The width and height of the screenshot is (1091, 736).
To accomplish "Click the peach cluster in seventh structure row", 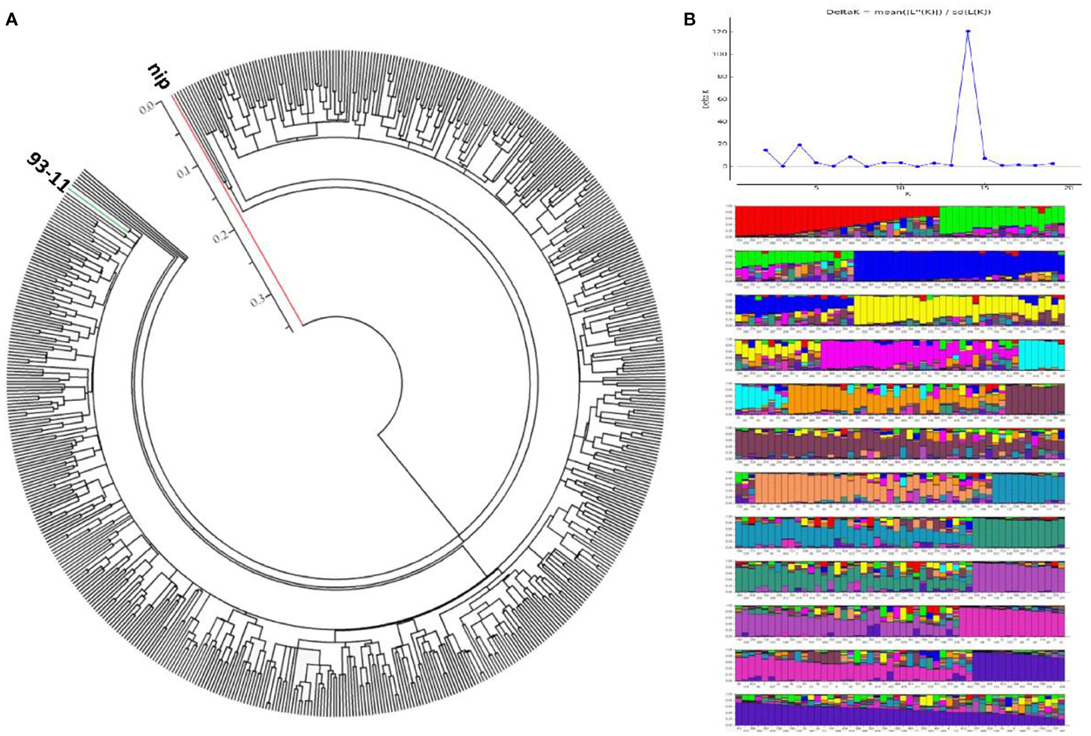I will click(x=873, y=487).
